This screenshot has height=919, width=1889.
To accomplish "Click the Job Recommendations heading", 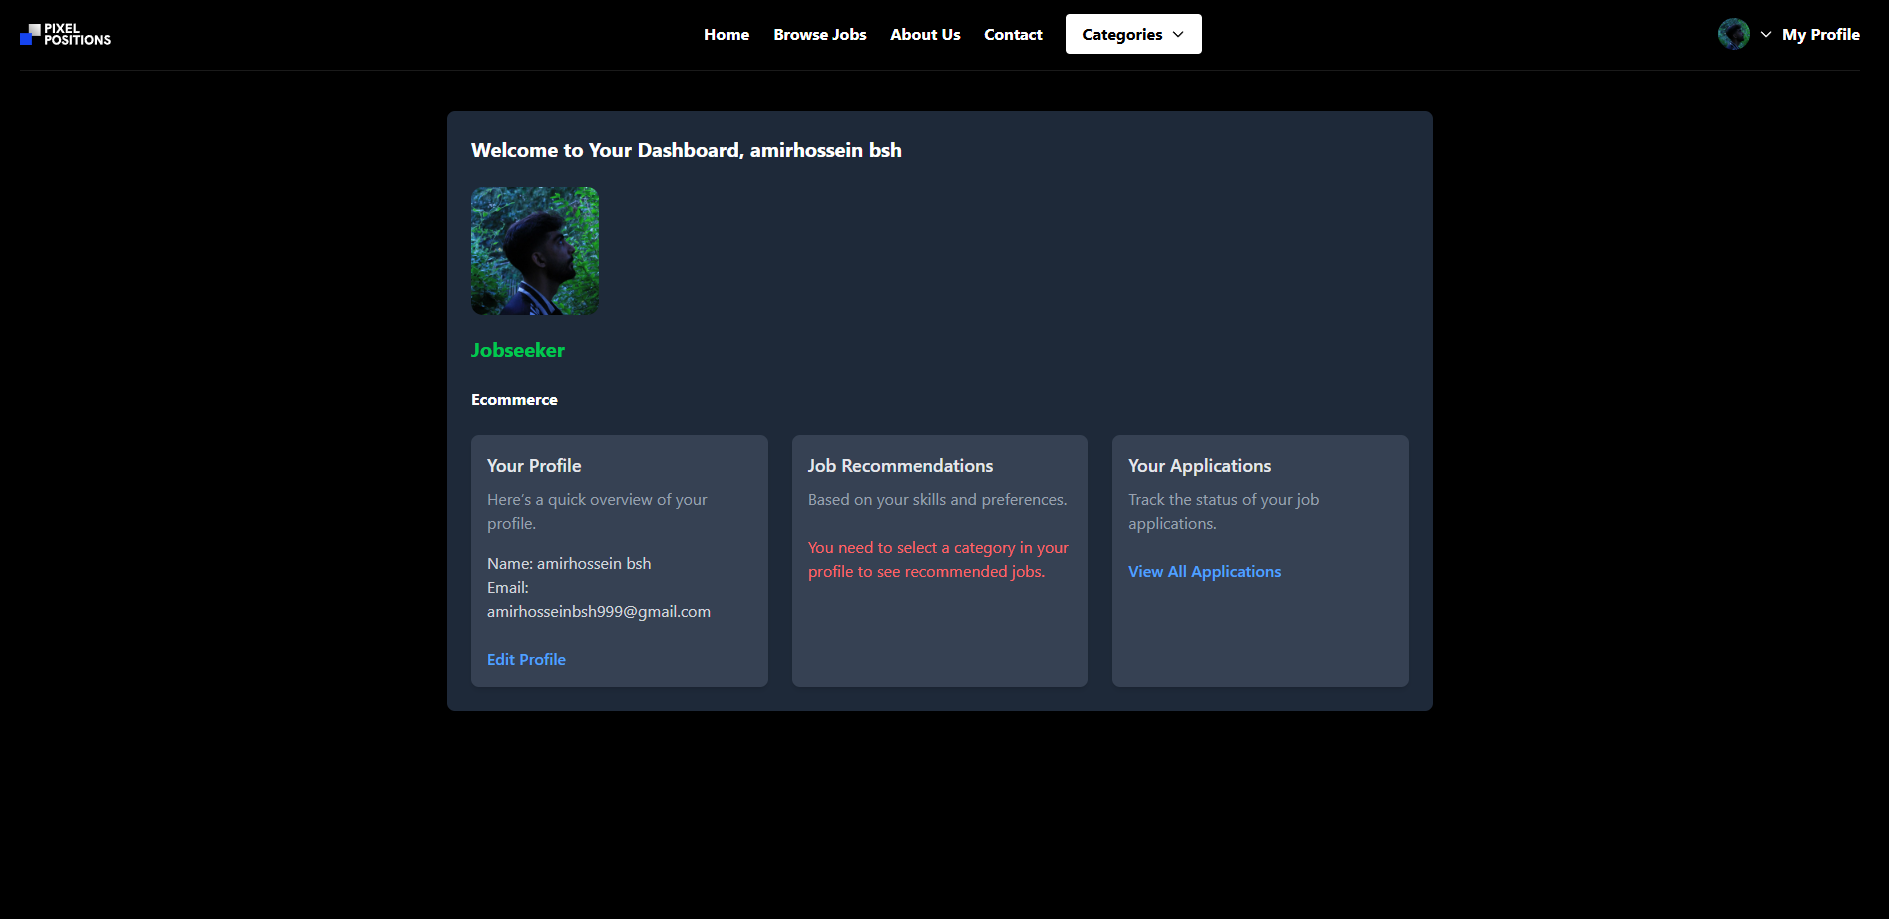I will coord(900,465).
